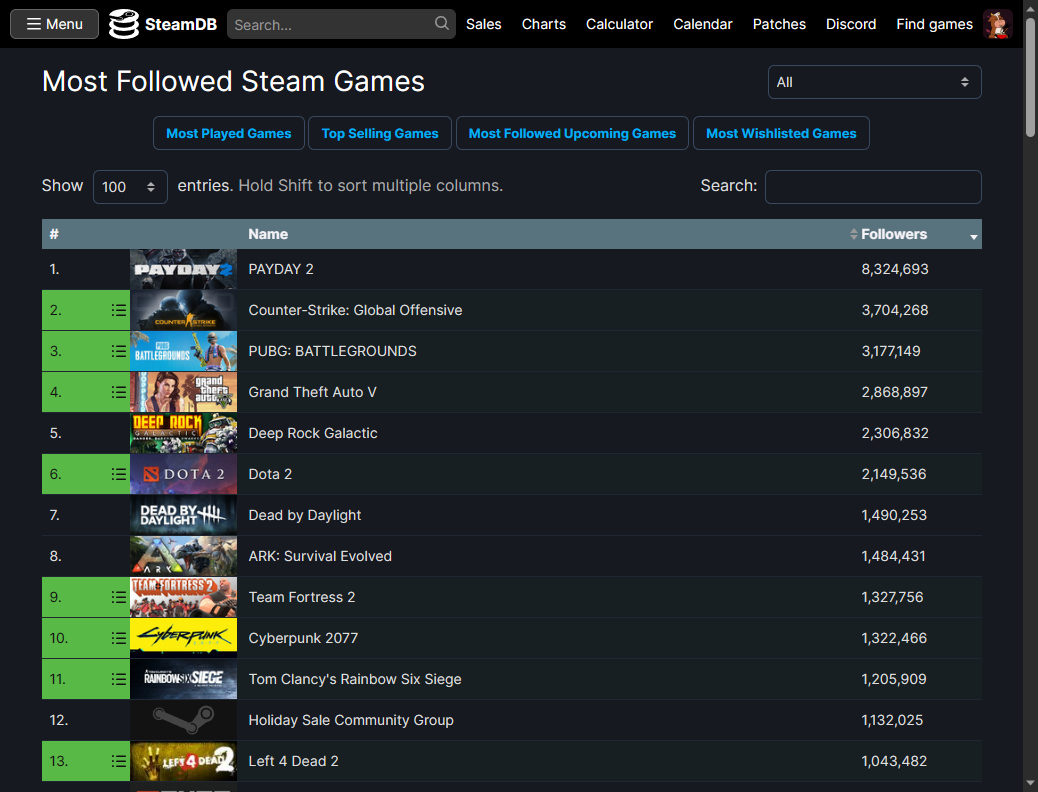Click the Counter-Strike: Global Offensive thumbnail

pos(183,310)
